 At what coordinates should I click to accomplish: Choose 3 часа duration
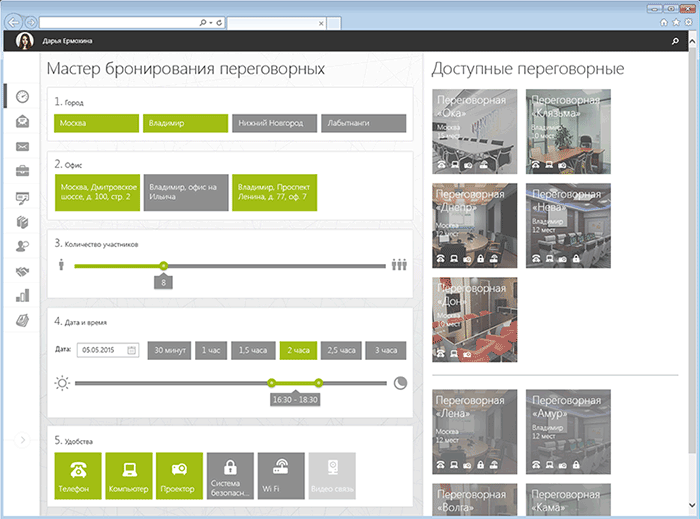tap(386, 350)
